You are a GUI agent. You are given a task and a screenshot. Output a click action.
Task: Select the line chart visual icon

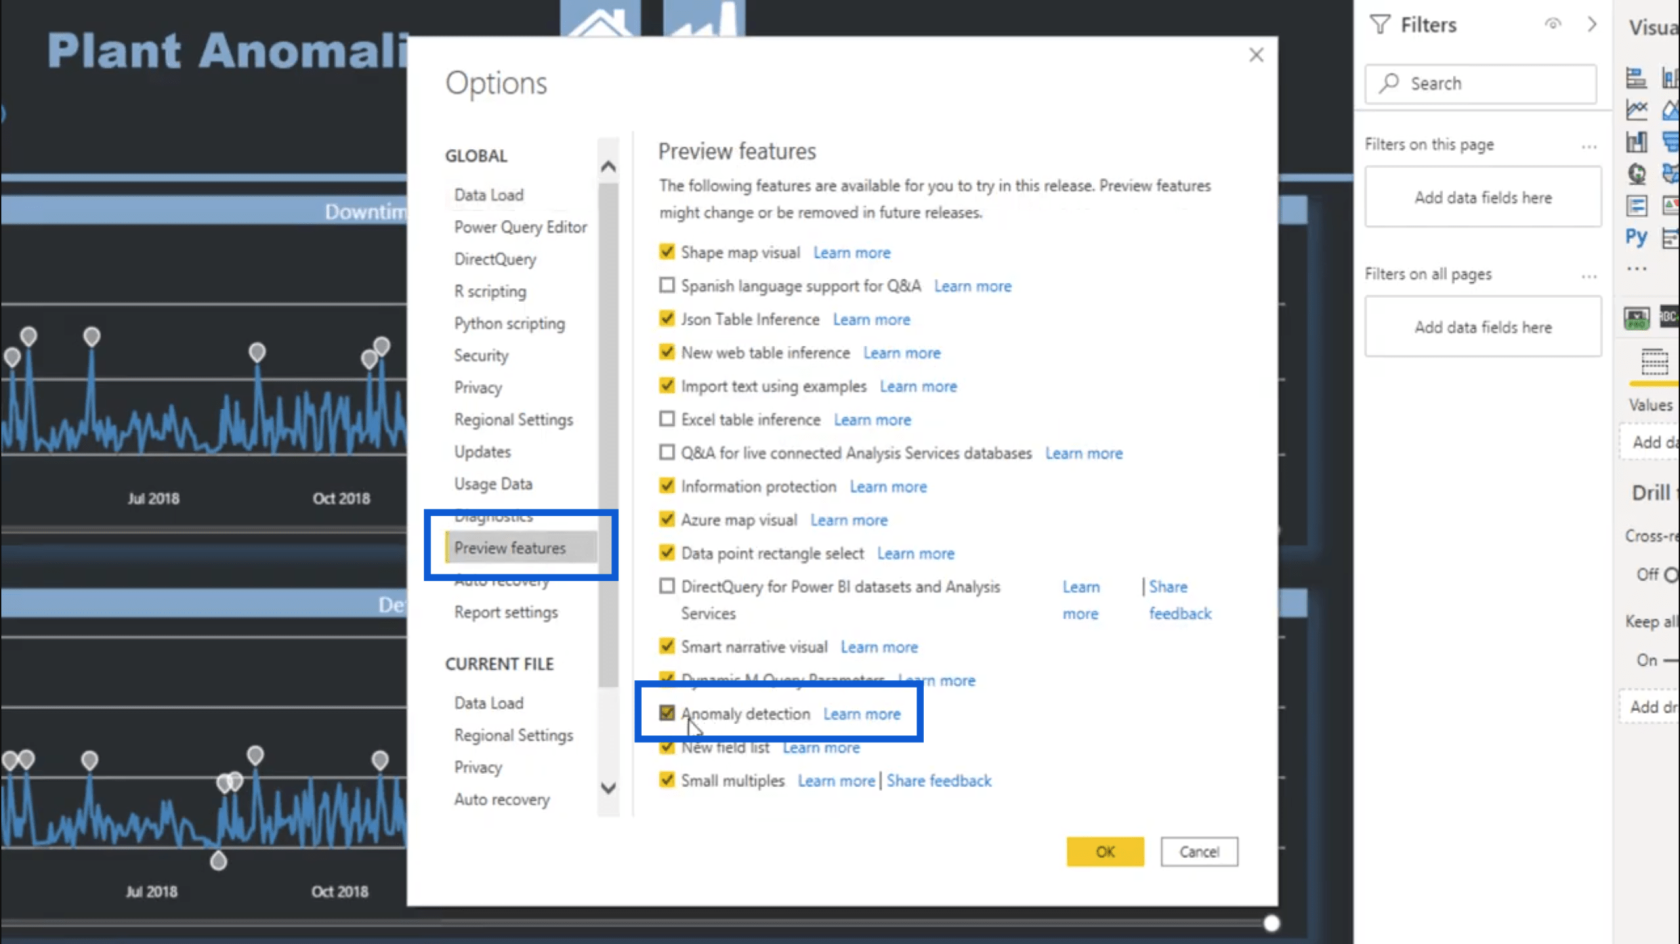[1636, 109]
